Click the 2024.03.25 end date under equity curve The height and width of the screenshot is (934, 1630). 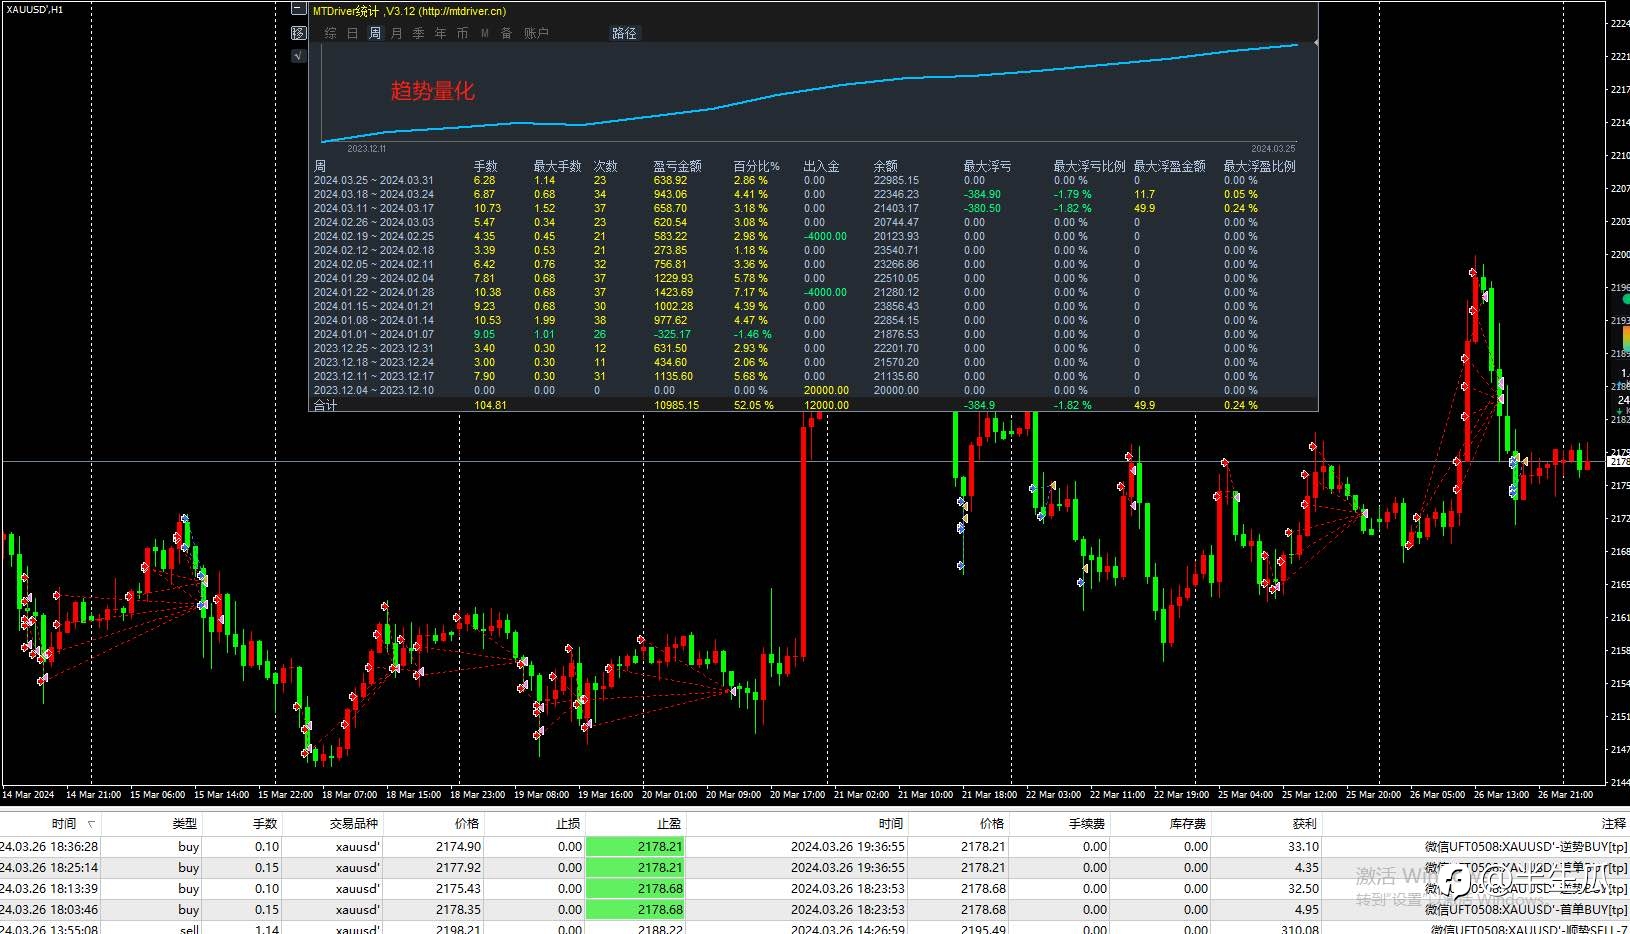(1273, 148)
